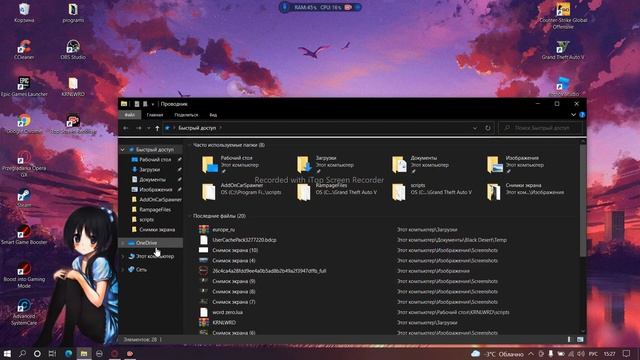Open Task View from the taskbar
Viewport: 640px width, 360px height.
tap(52, 353)
